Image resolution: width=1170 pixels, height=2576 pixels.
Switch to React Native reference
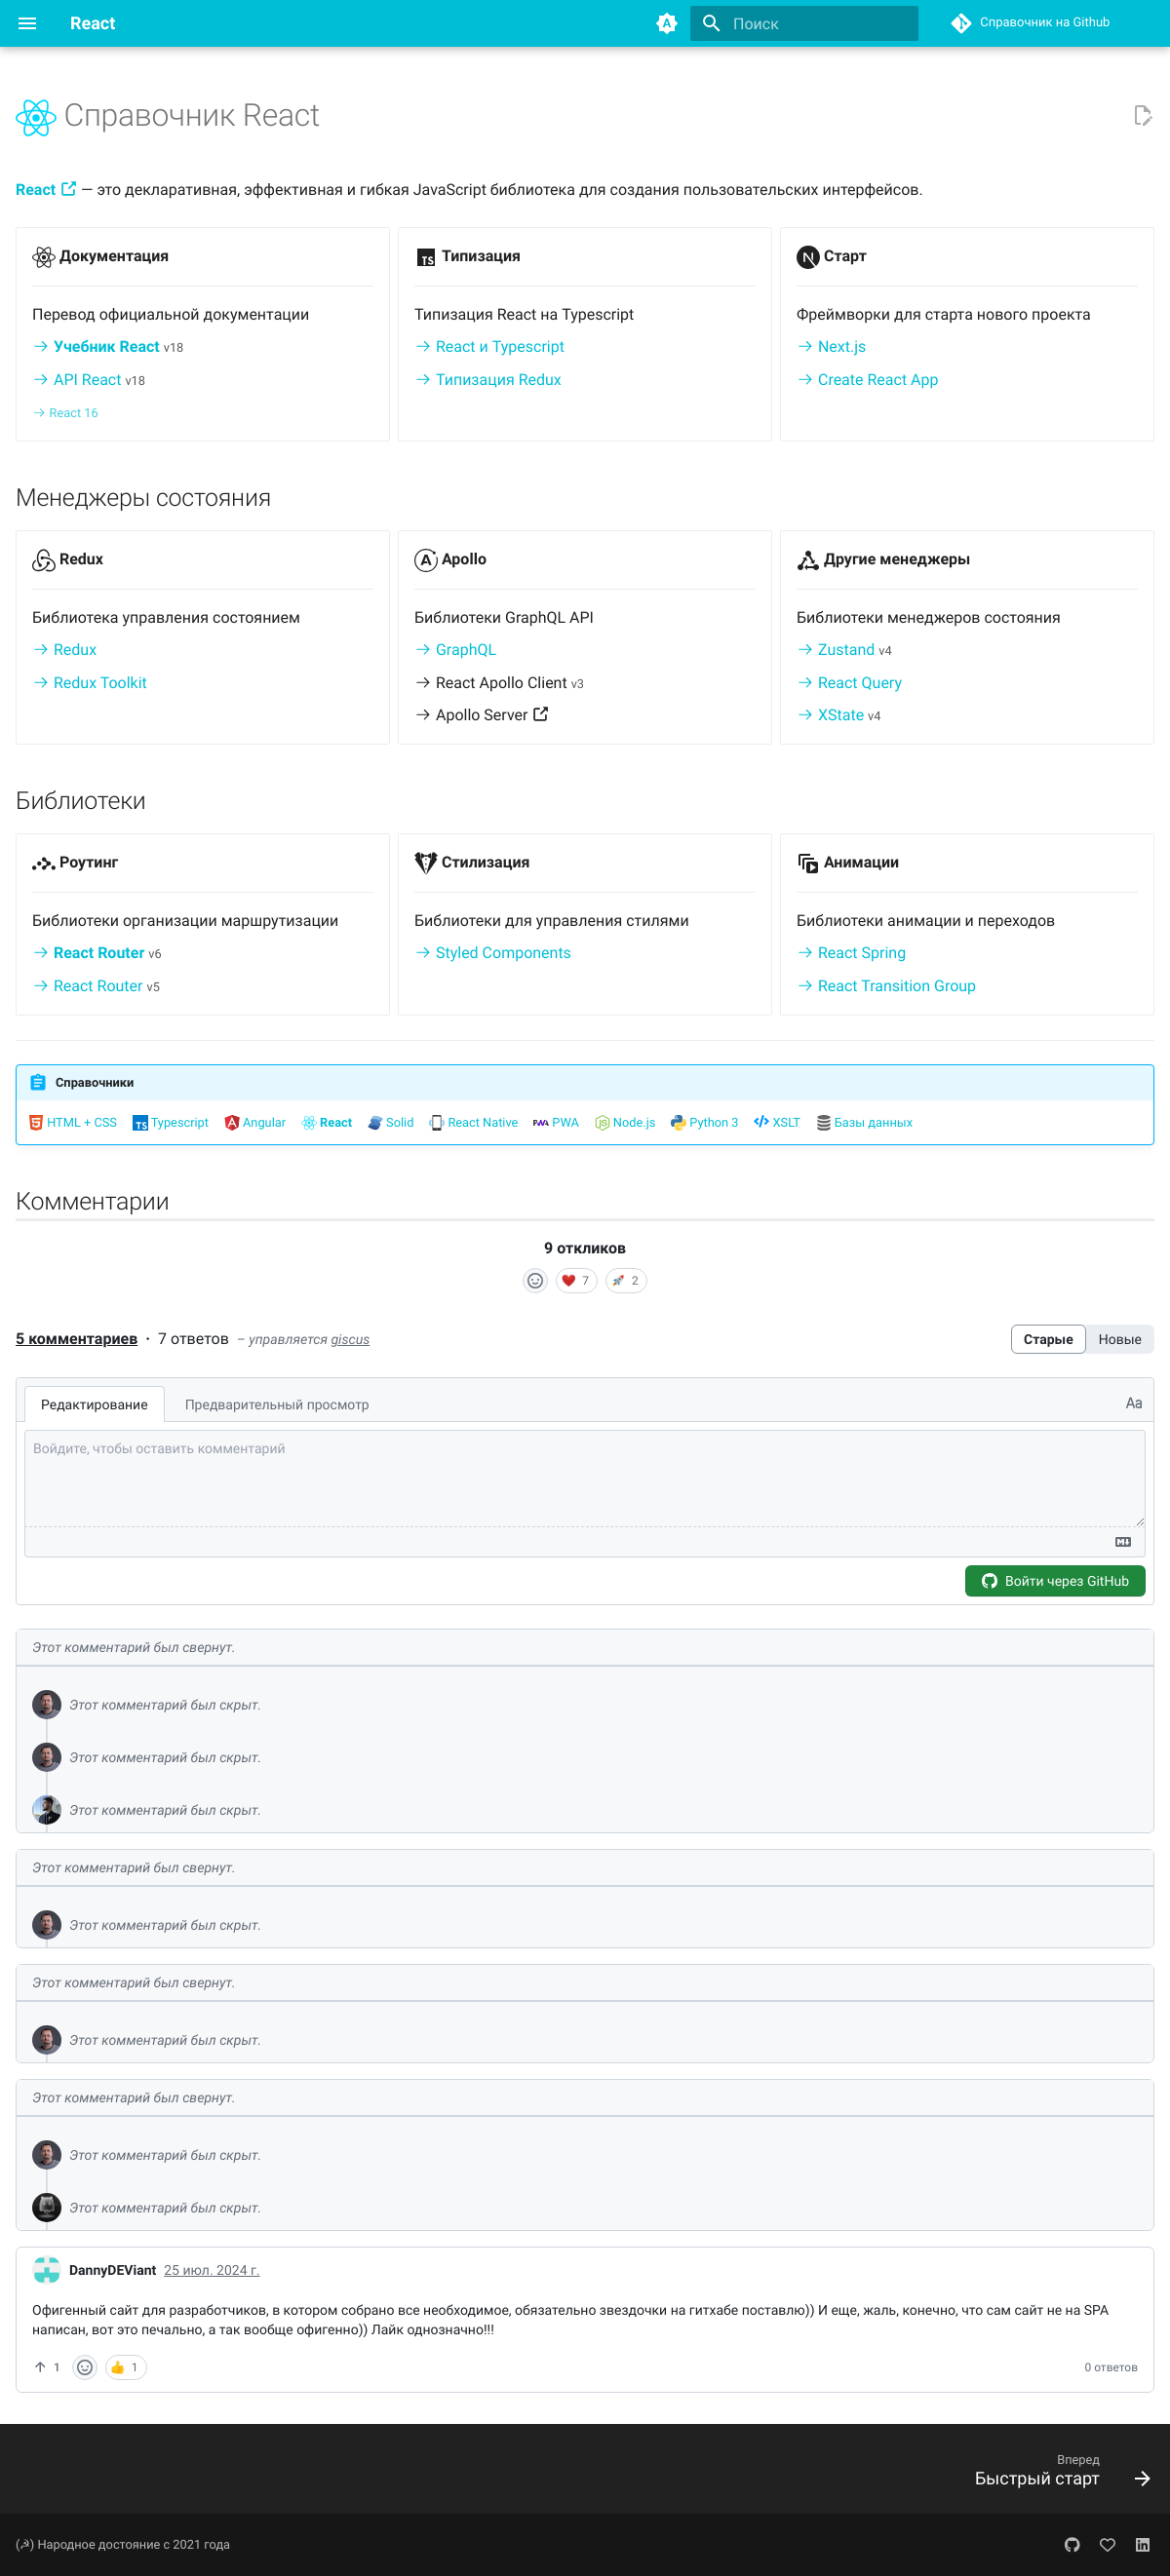click(x=474, y=1123)
